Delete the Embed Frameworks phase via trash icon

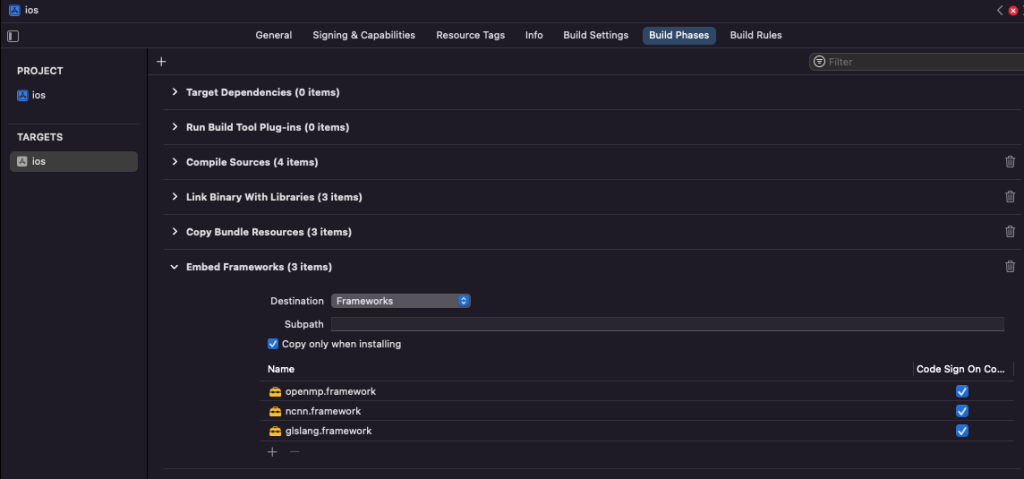1010,267
